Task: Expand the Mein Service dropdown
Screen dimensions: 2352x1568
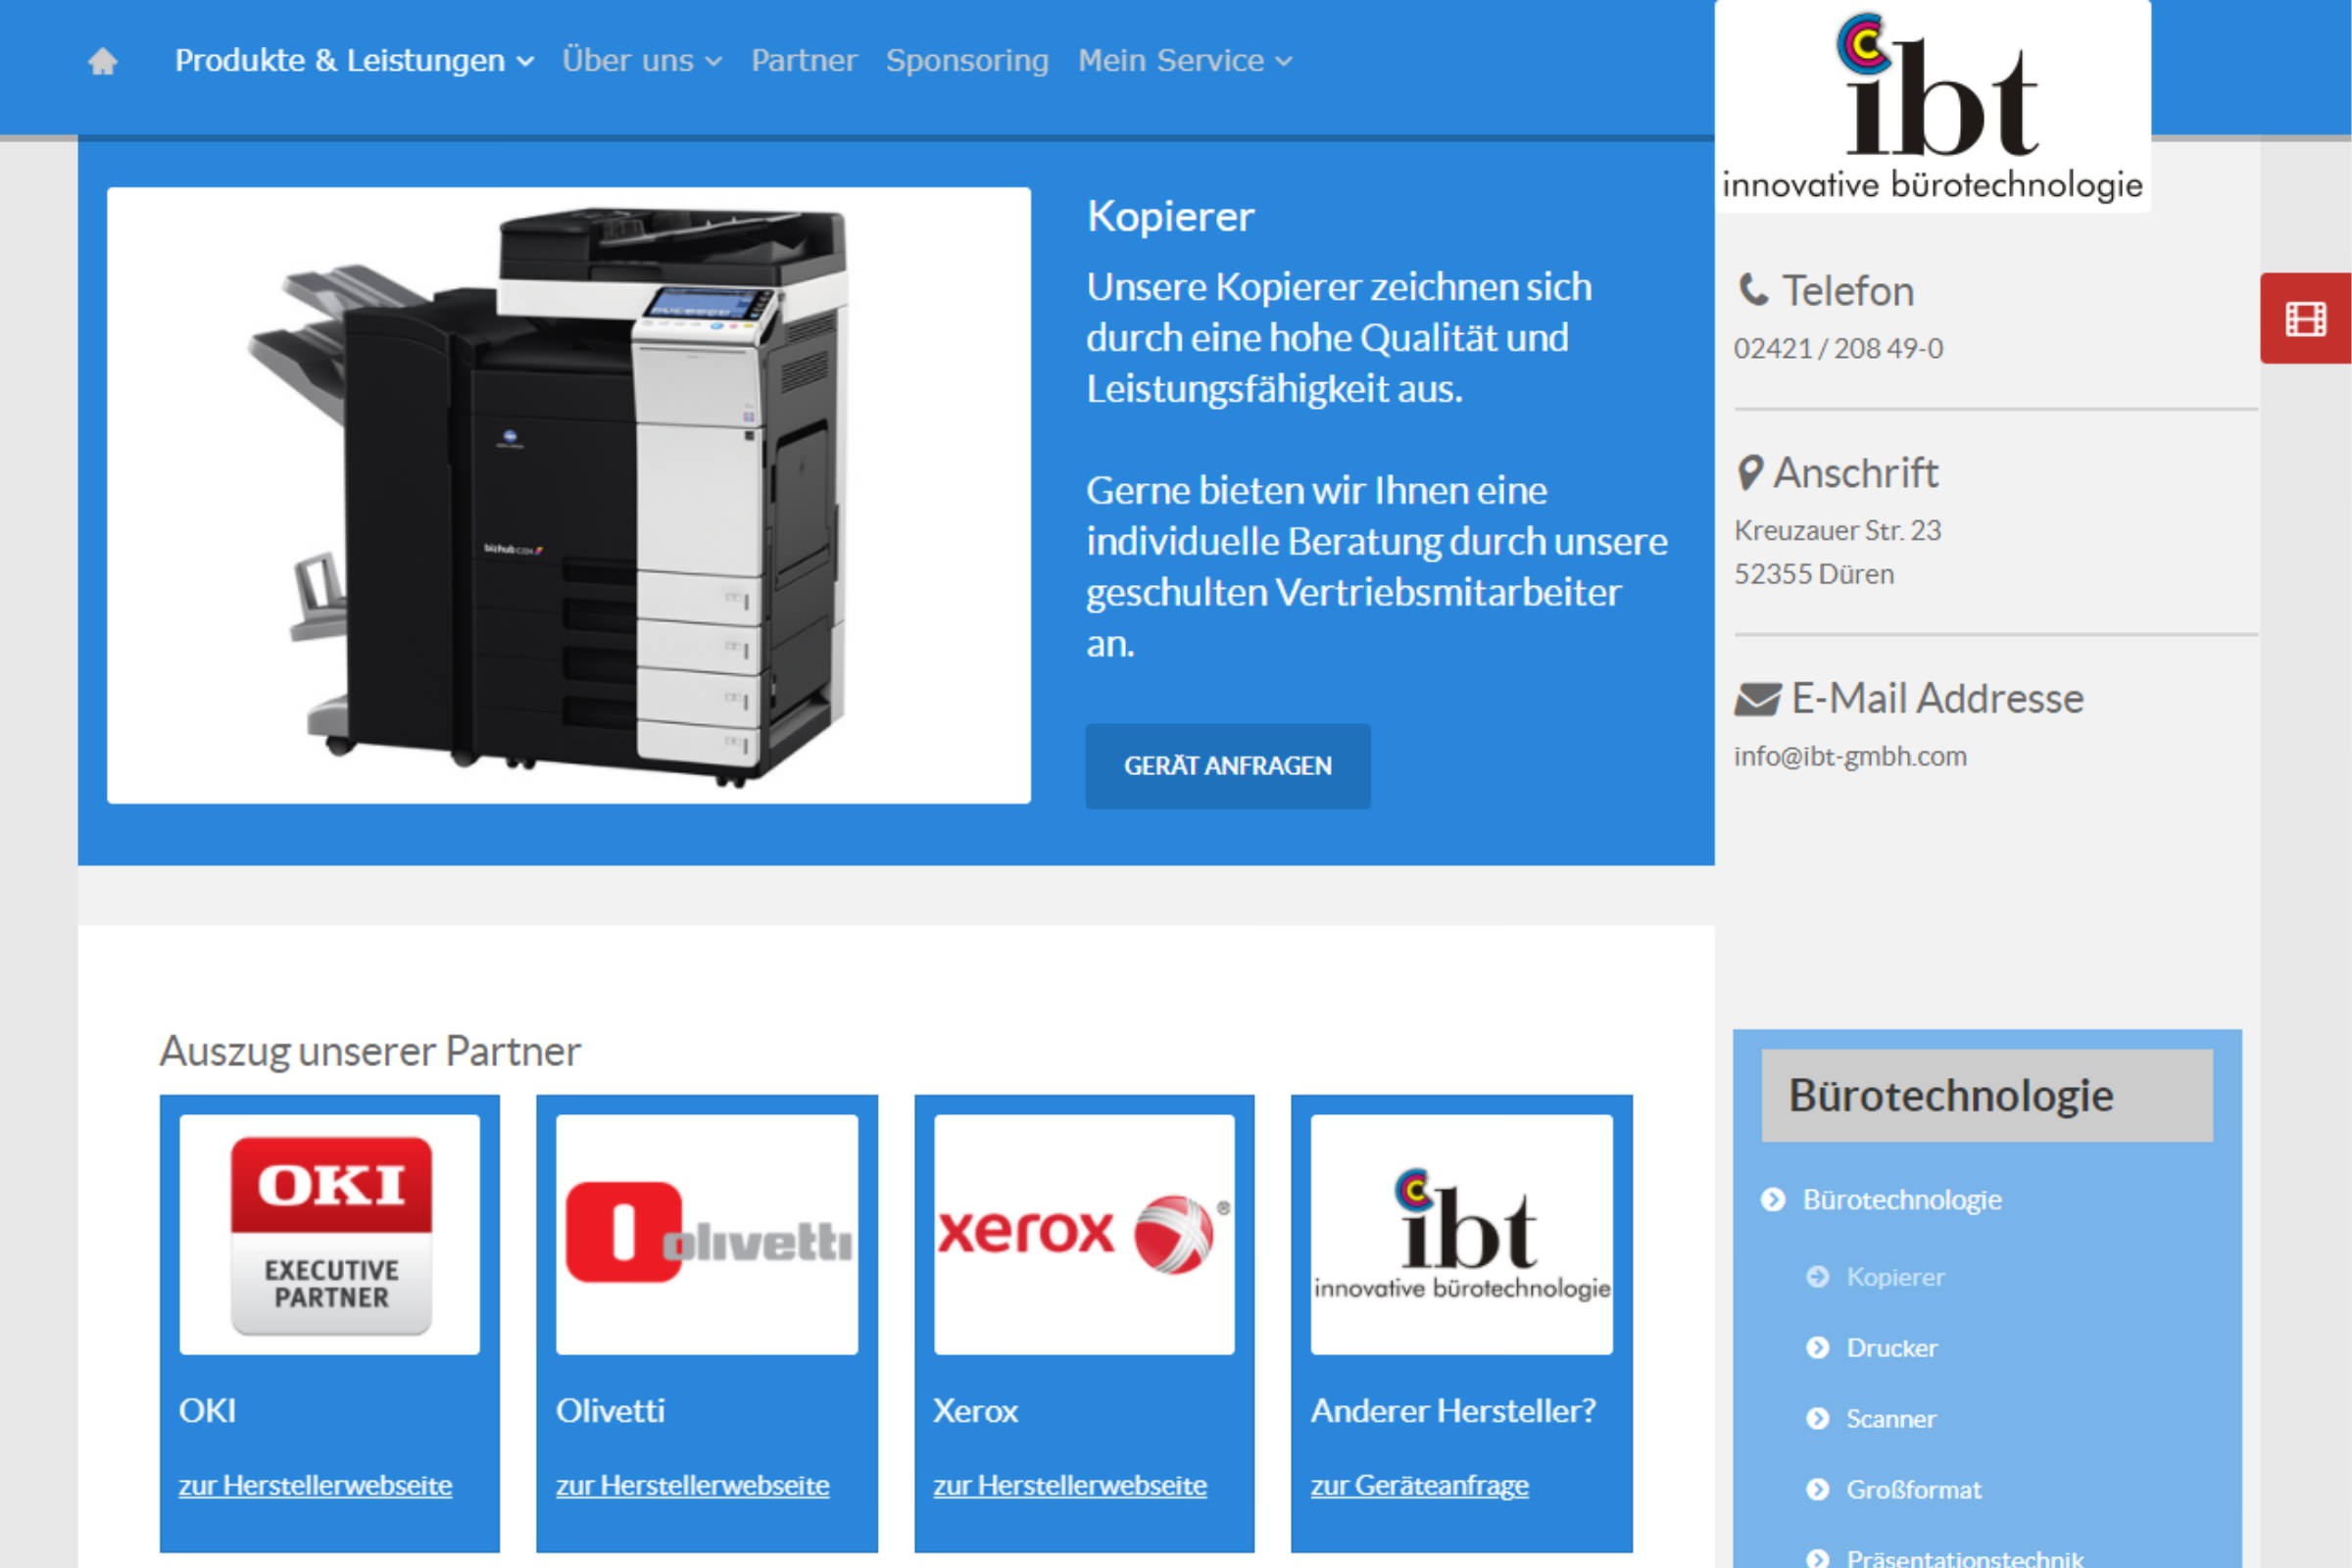Action: coord(1184,61)
